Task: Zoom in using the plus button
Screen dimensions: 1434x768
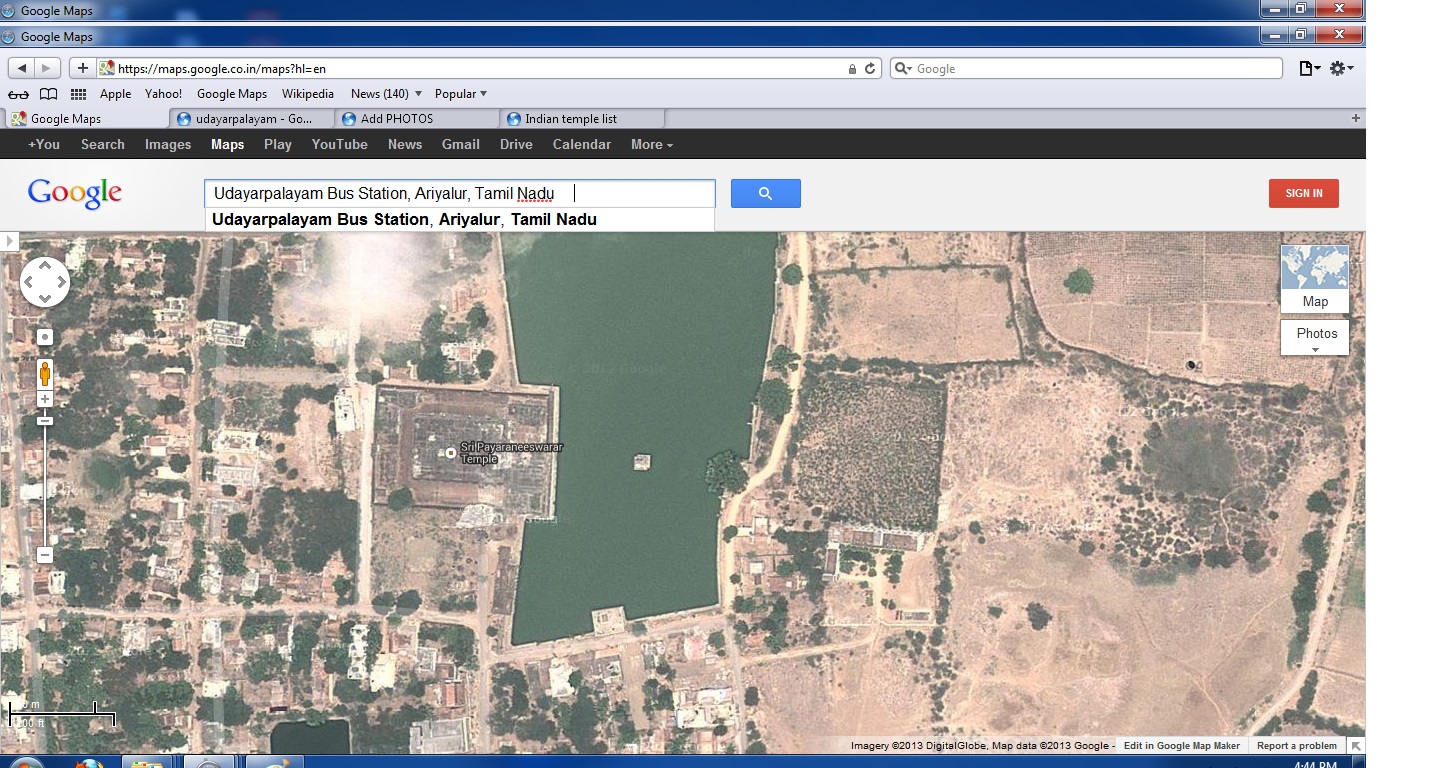Action: click(x=45, y=400)
